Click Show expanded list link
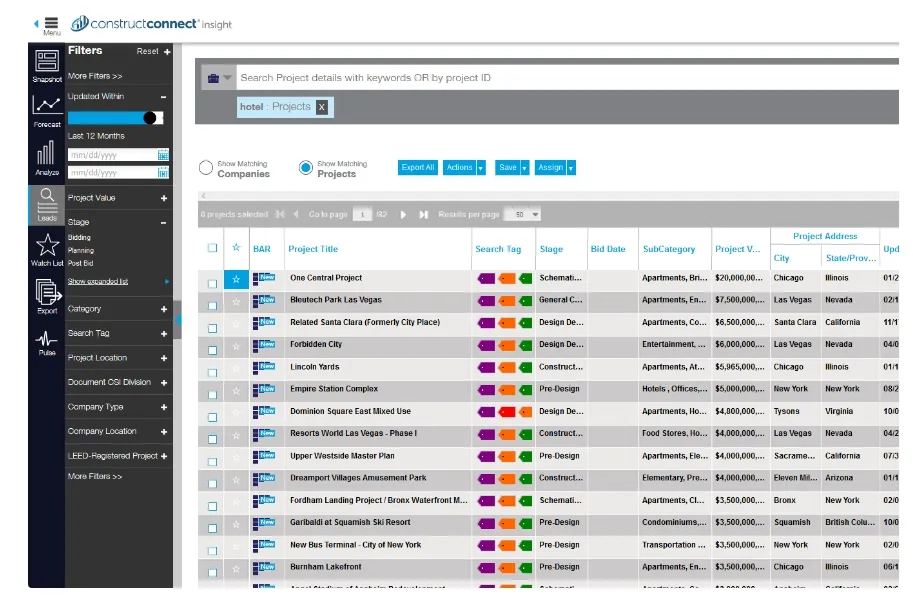This screenshot has height=598, width=913. (98, 281)
